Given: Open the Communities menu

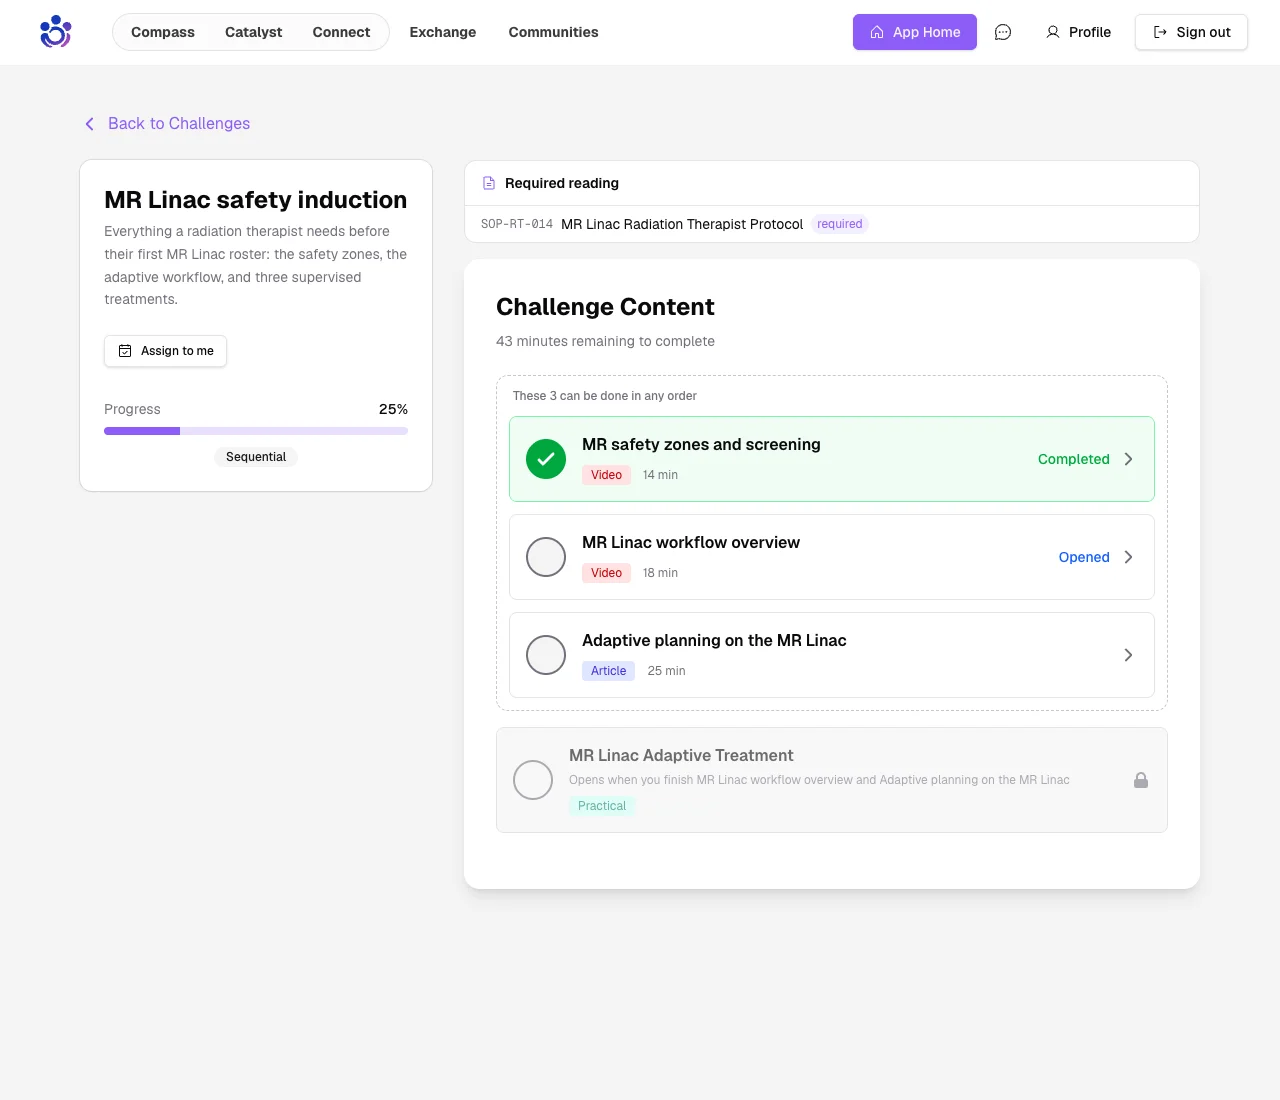Looking at the screenshot, I should pos(554,32).
